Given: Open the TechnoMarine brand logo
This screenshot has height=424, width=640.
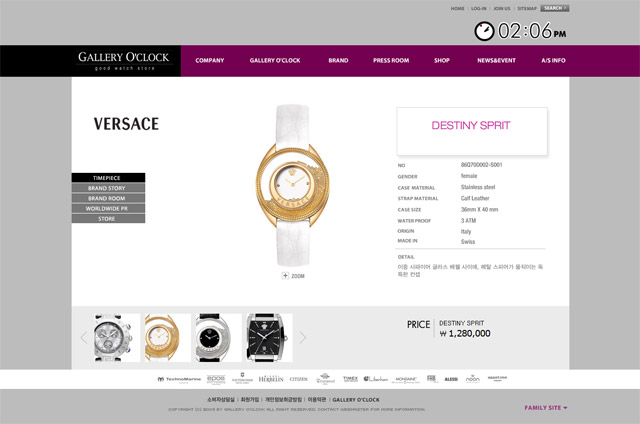Looking at the screenshot, I should tap(179, 380).
